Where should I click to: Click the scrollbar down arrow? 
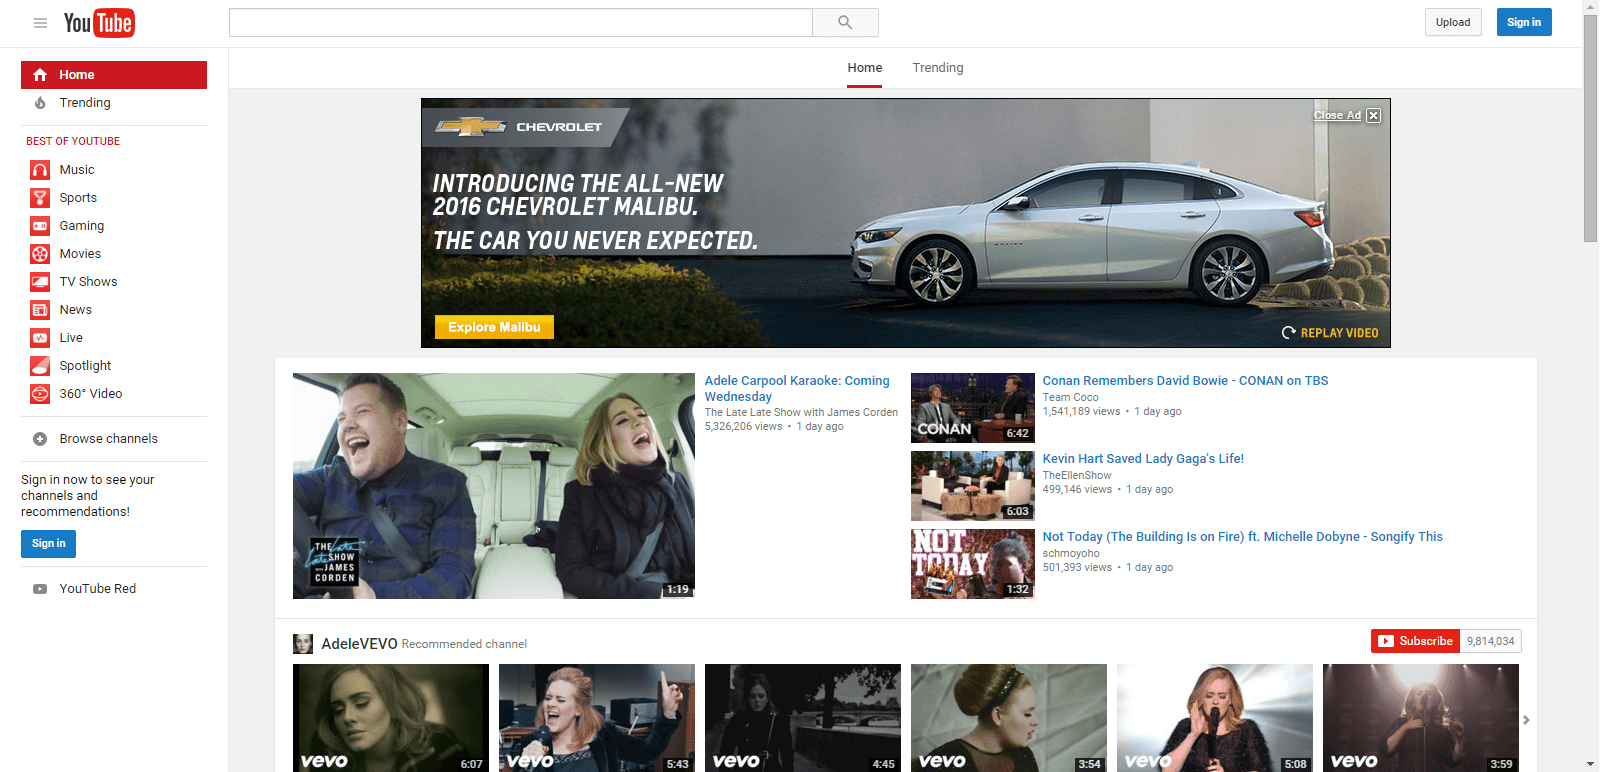pyautogui.click(x=1591, y=764)
